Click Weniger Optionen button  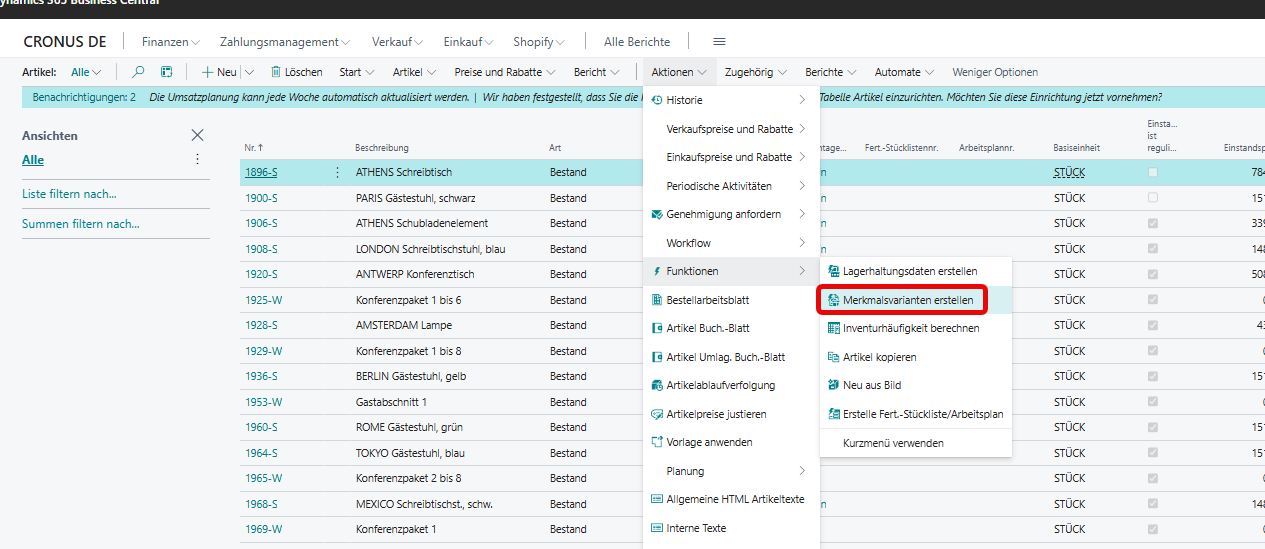pos(994,72)
